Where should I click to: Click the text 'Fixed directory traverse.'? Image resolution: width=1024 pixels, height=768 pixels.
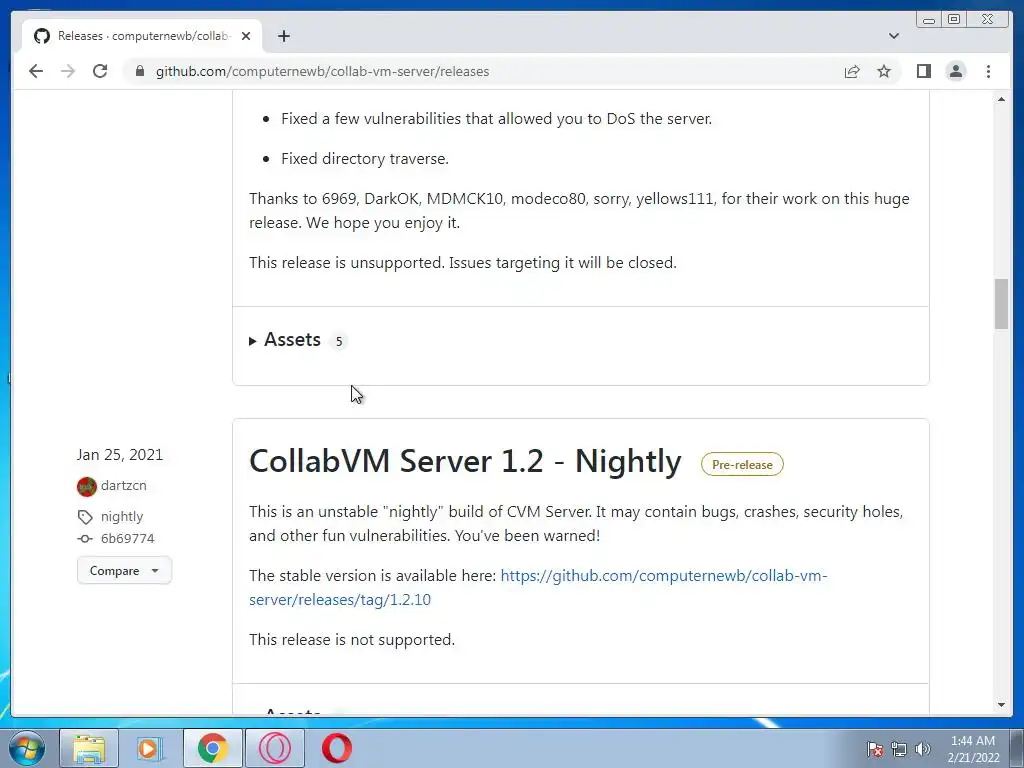coord(364,159)
